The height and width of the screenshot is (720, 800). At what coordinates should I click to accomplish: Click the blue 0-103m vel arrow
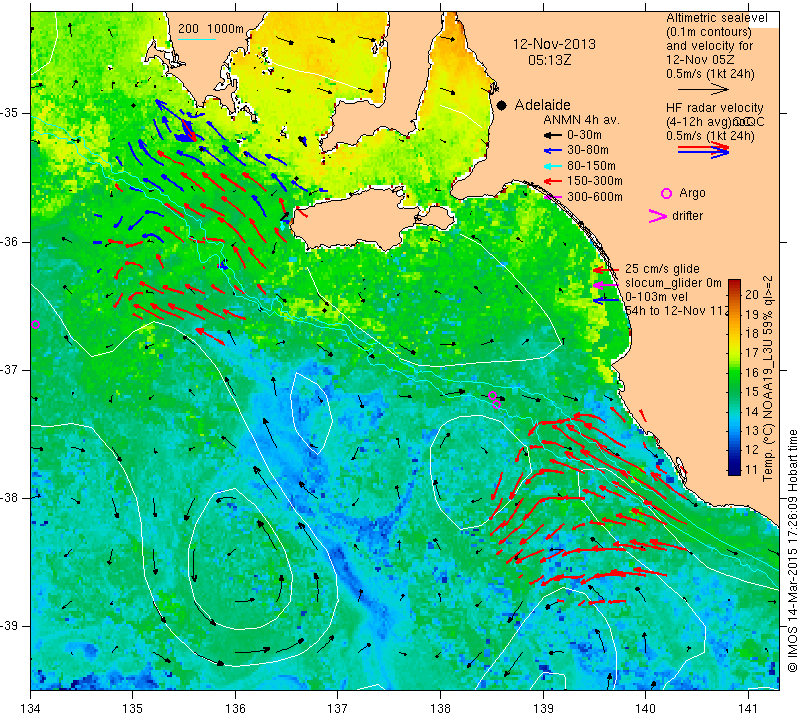click(x=606, y=301)
